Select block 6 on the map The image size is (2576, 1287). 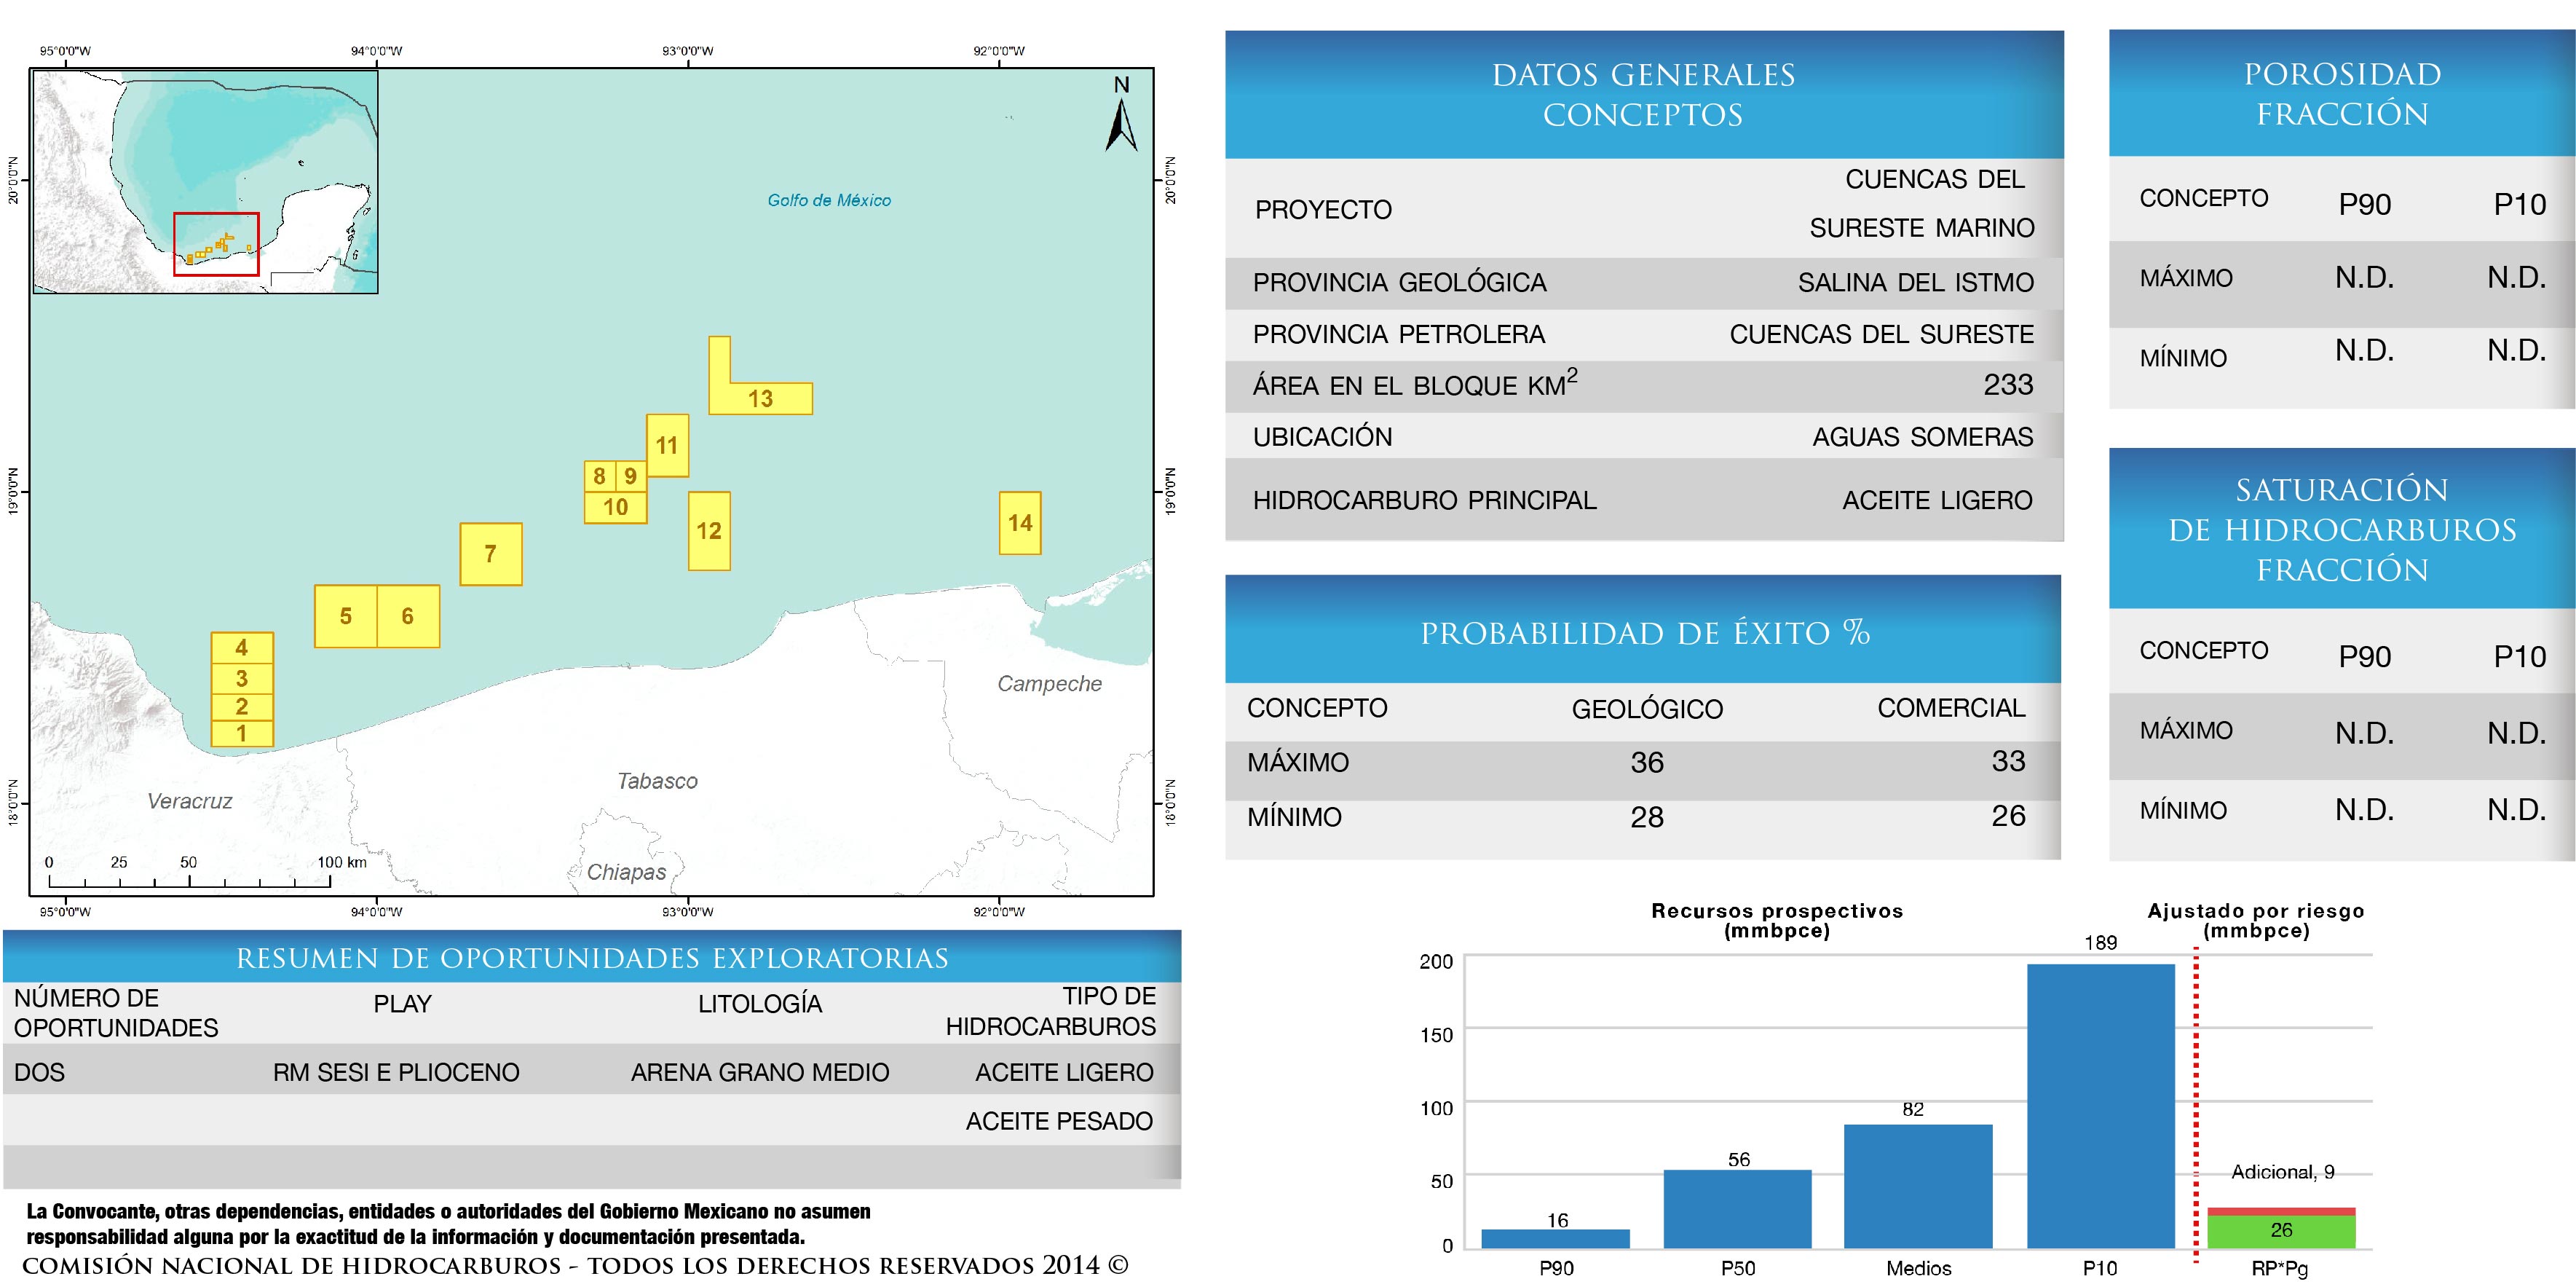click(408, 616)
